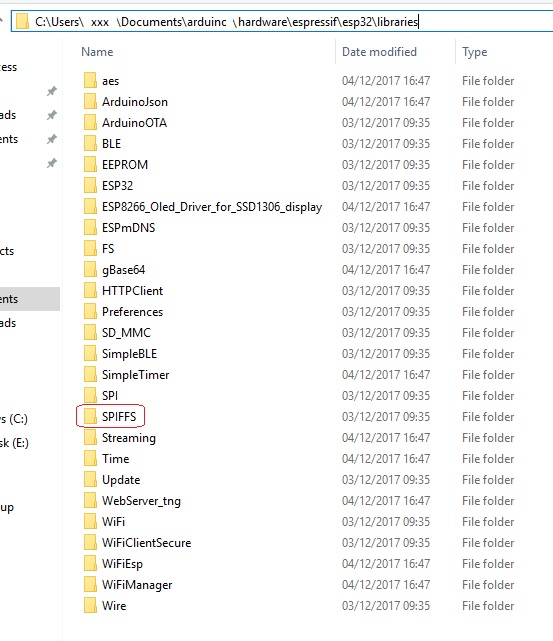Screen dimensions: 553x641
Task: Select the aes folder name
Action: coord(110,81)
